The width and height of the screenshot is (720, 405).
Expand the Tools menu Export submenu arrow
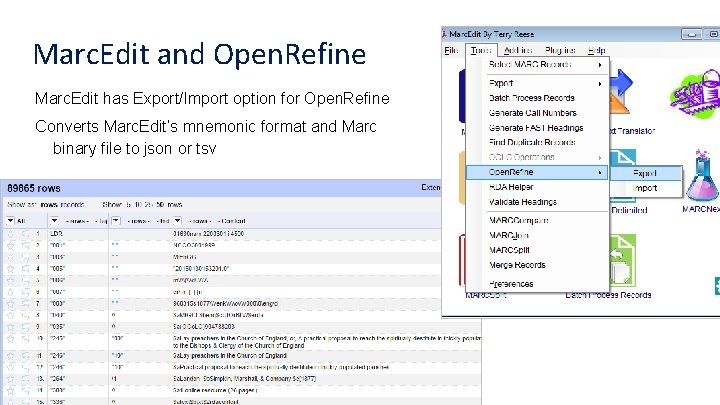600,84
